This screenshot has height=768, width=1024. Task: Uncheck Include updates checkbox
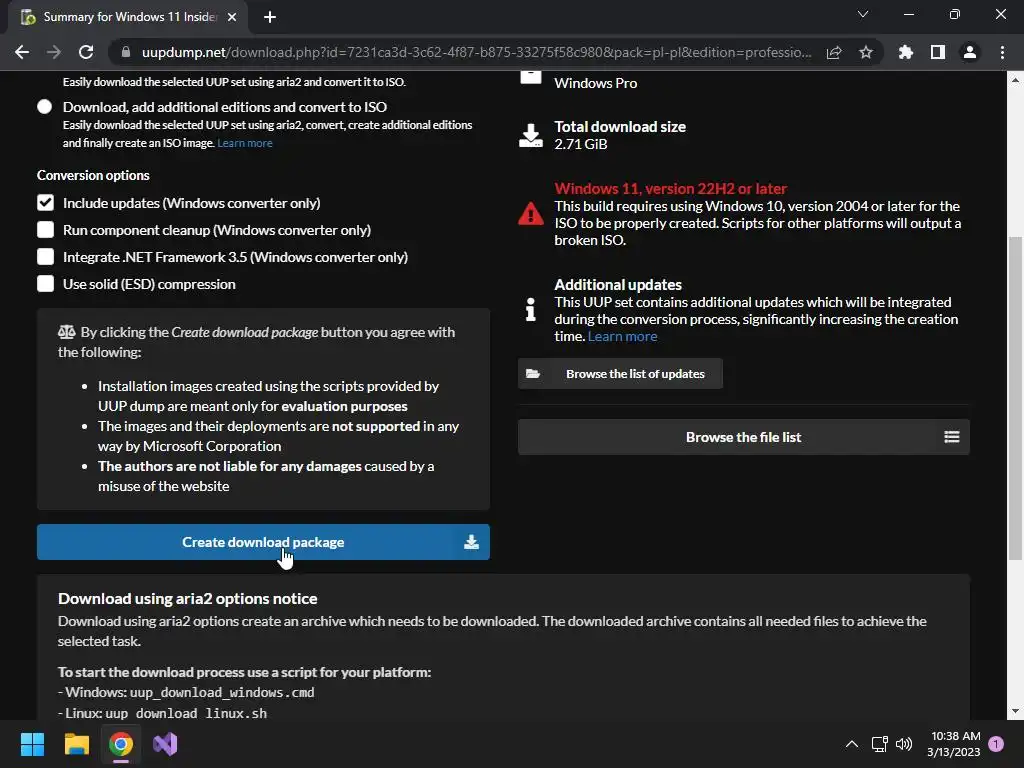pos(45,202)
